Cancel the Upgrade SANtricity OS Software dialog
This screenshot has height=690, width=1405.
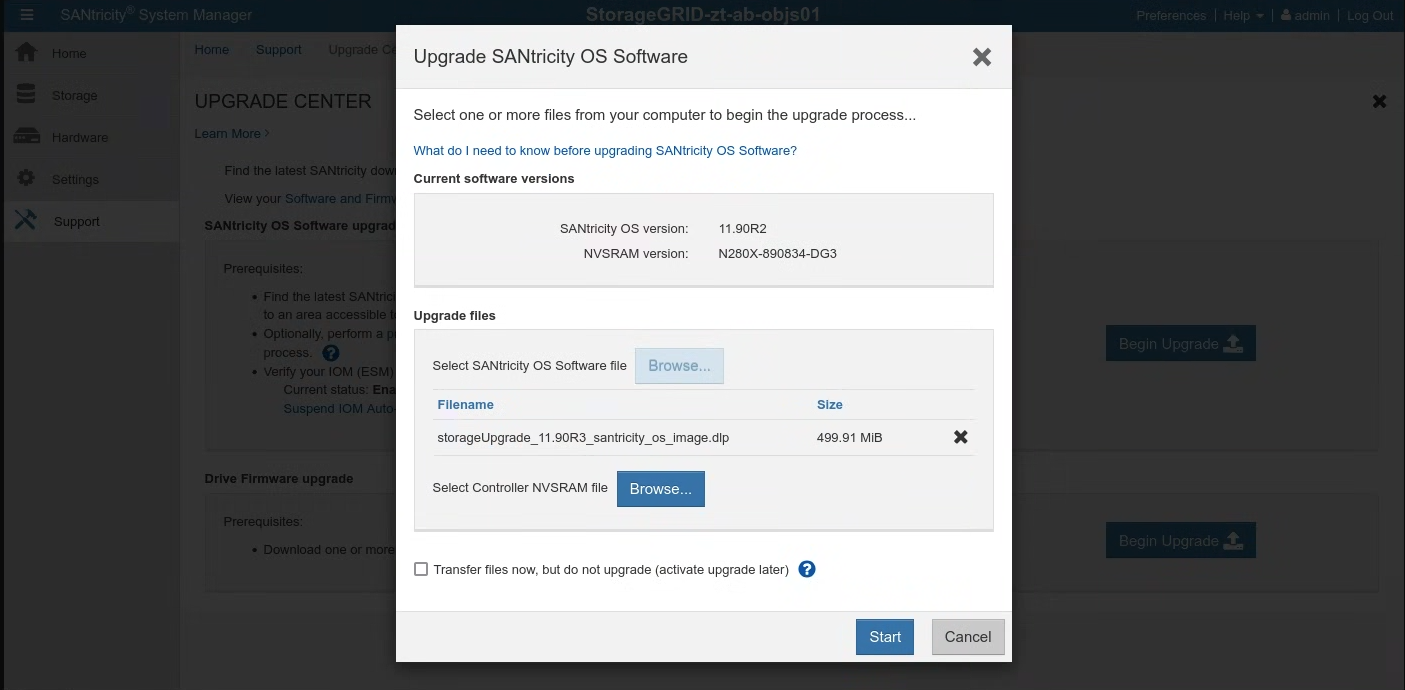(967, 636)
